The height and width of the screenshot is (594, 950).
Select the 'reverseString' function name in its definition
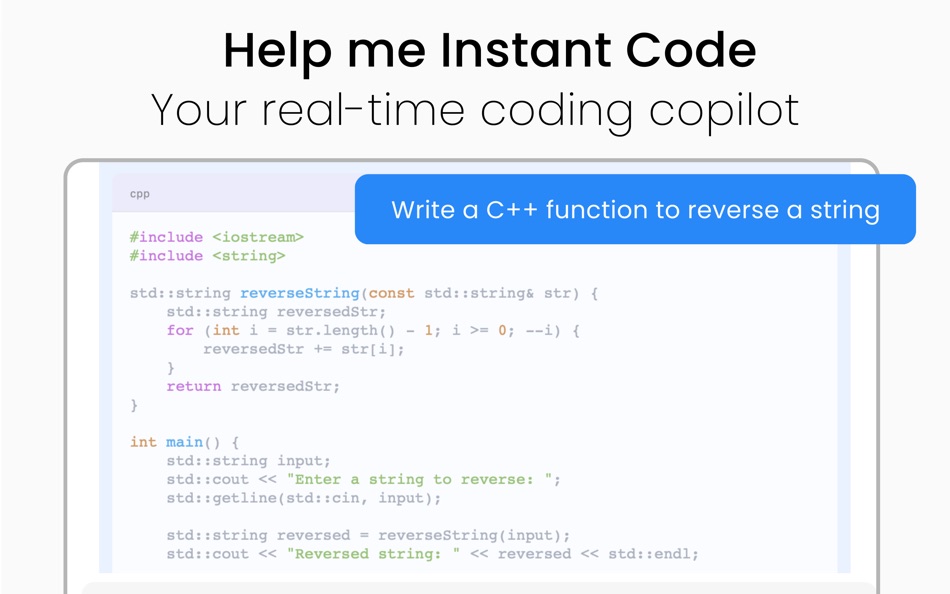click(x=300, y=293)
